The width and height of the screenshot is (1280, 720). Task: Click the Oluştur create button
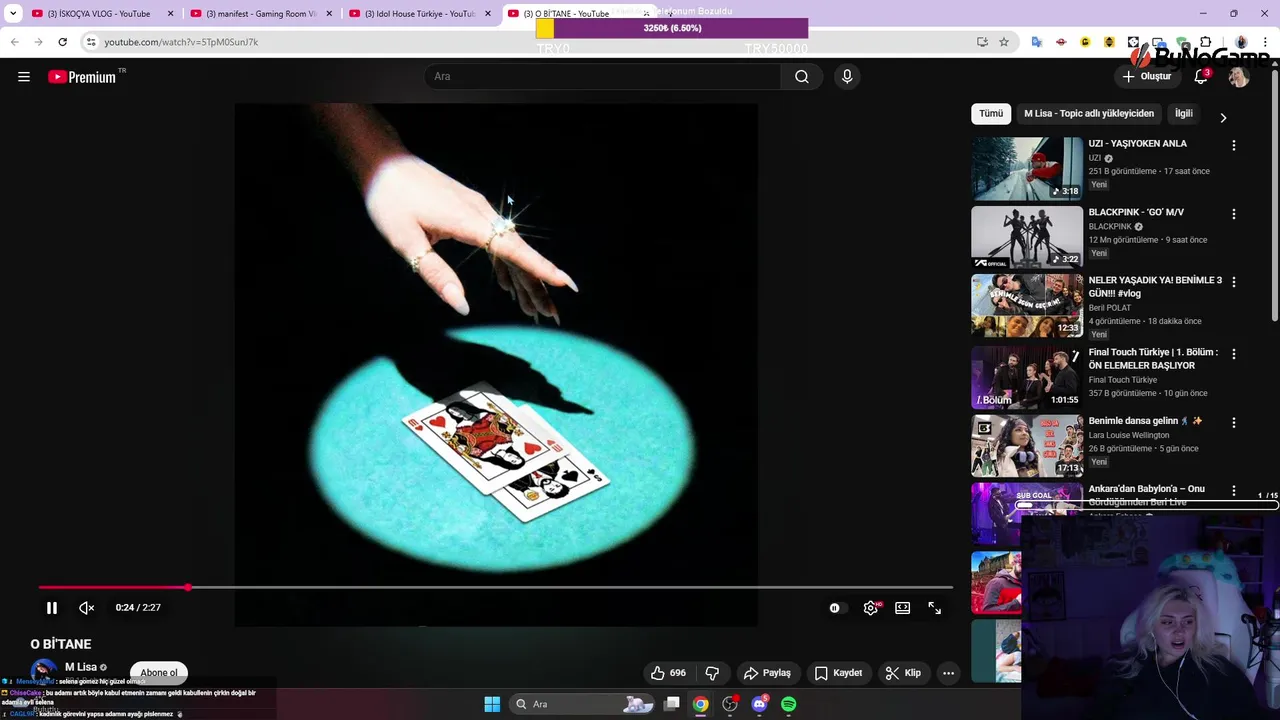click(1146, 76)
